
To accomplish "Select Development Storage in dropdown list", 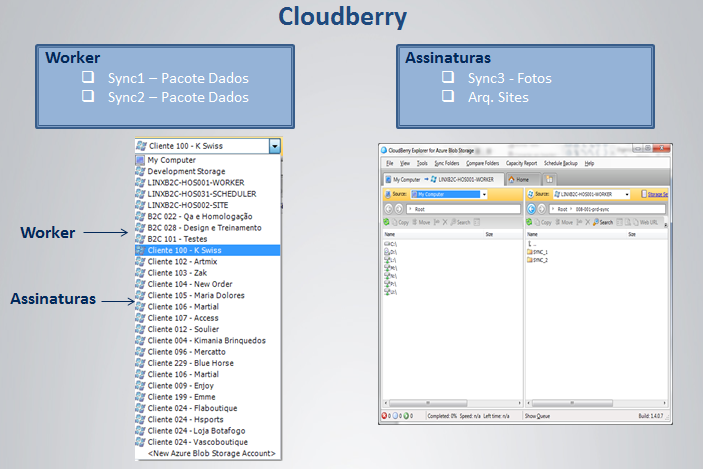I will (208, 171).
